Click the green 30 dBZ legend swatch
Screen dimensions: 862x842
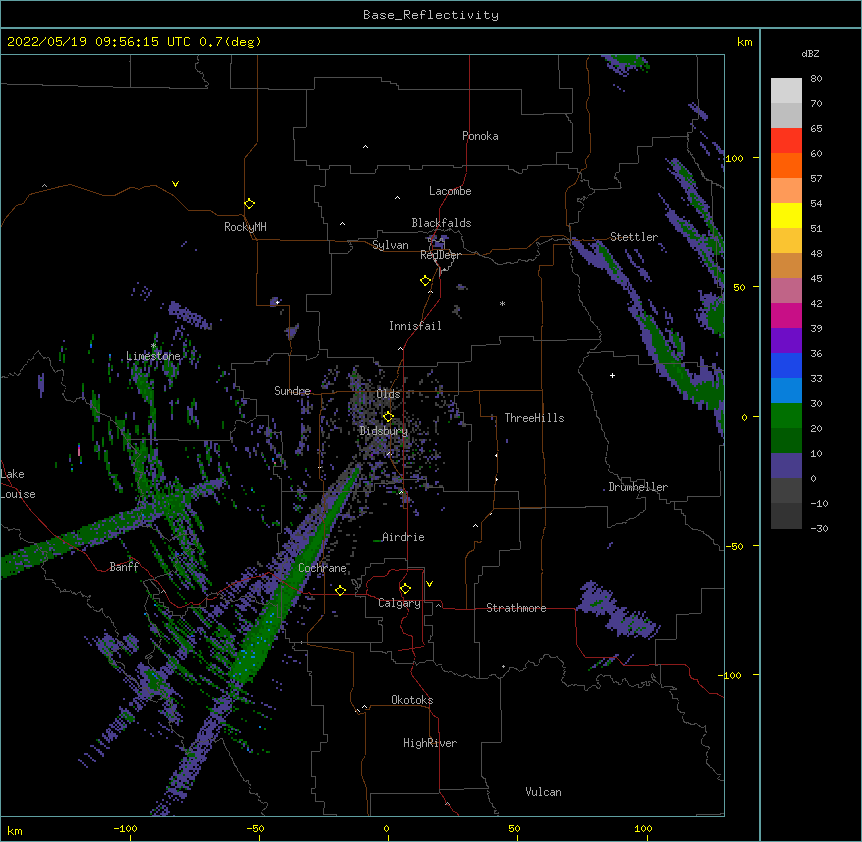click(x=786, y=416)
